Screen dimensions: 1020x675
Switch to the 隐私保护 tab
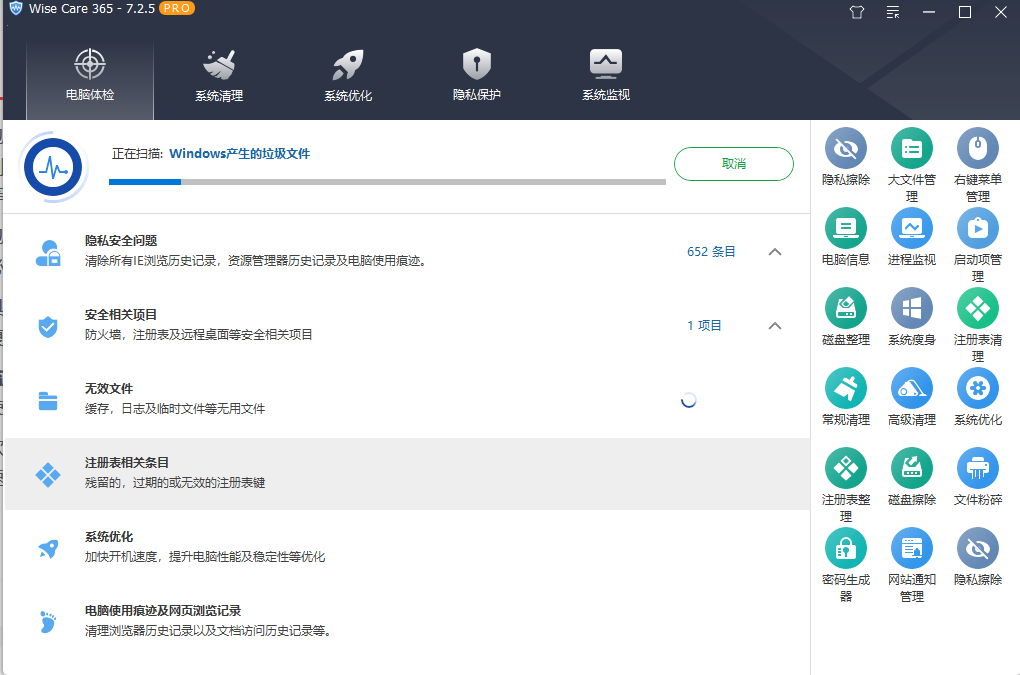click(476, 75)
